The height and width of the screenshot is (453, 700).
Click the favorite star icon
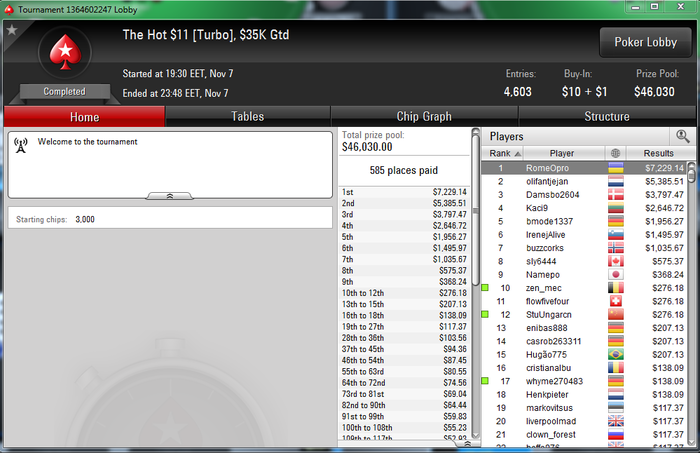click(x=12, y=30)
